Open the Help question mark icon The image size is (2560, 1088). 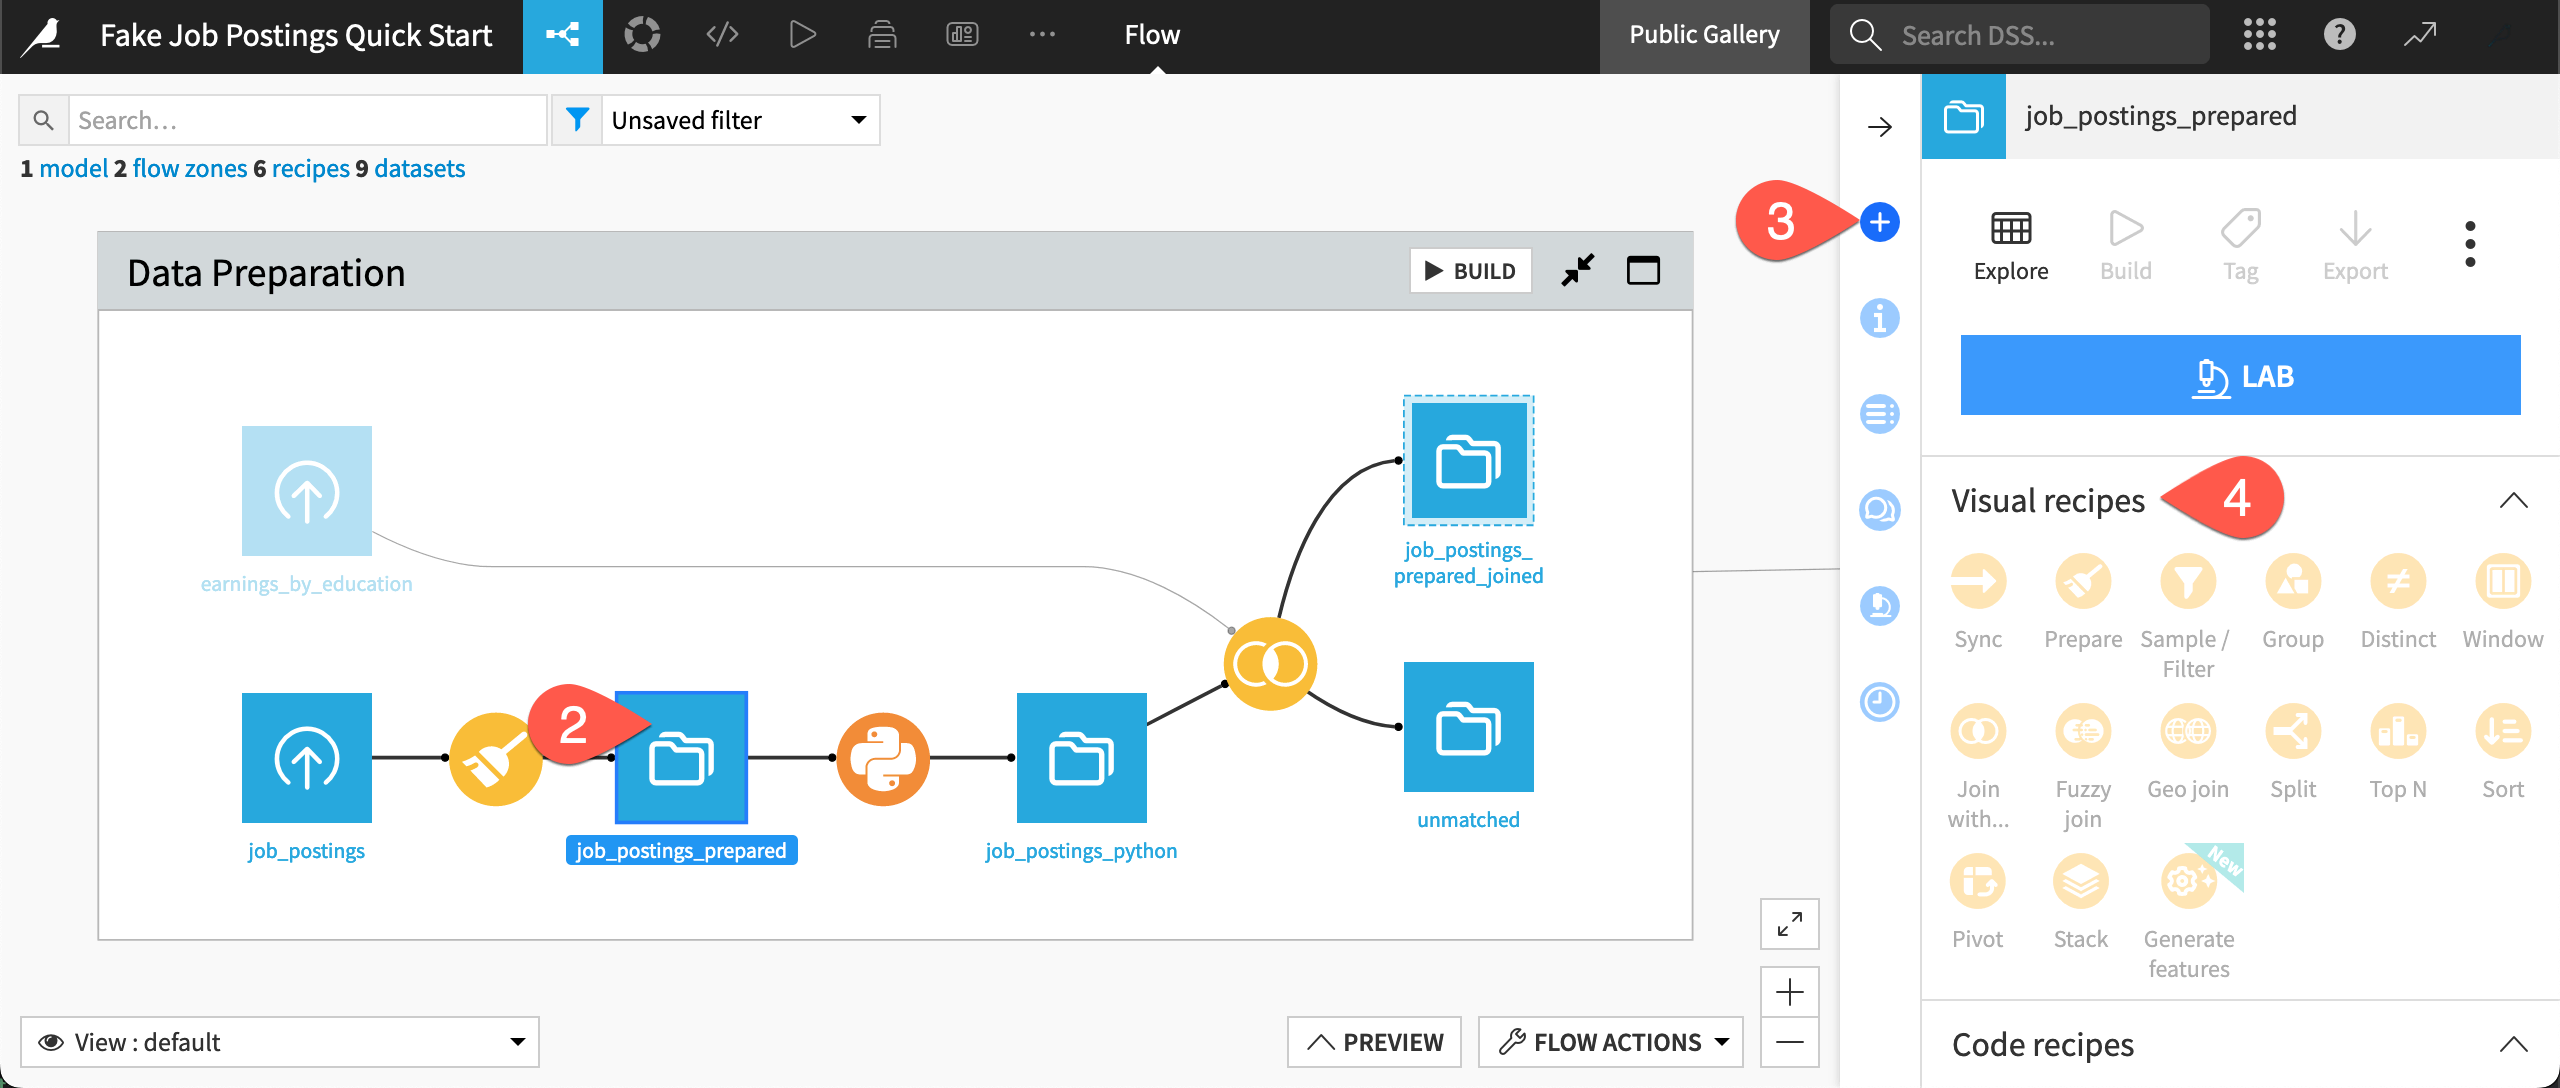[2339, 35]
